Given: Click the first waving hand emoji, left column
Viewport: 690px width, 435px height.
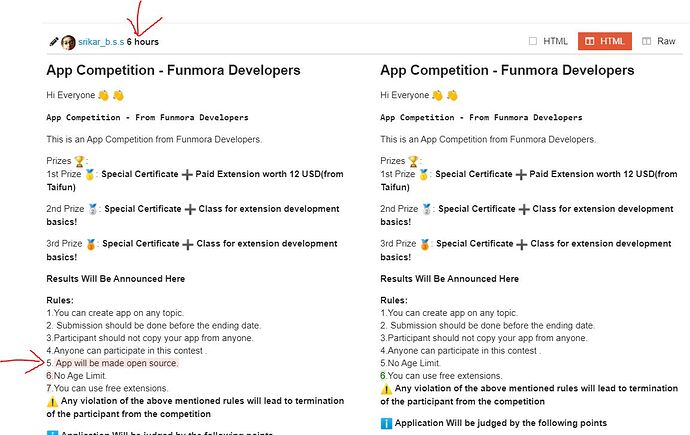Looking at the screenshot, I should [103, 95].
